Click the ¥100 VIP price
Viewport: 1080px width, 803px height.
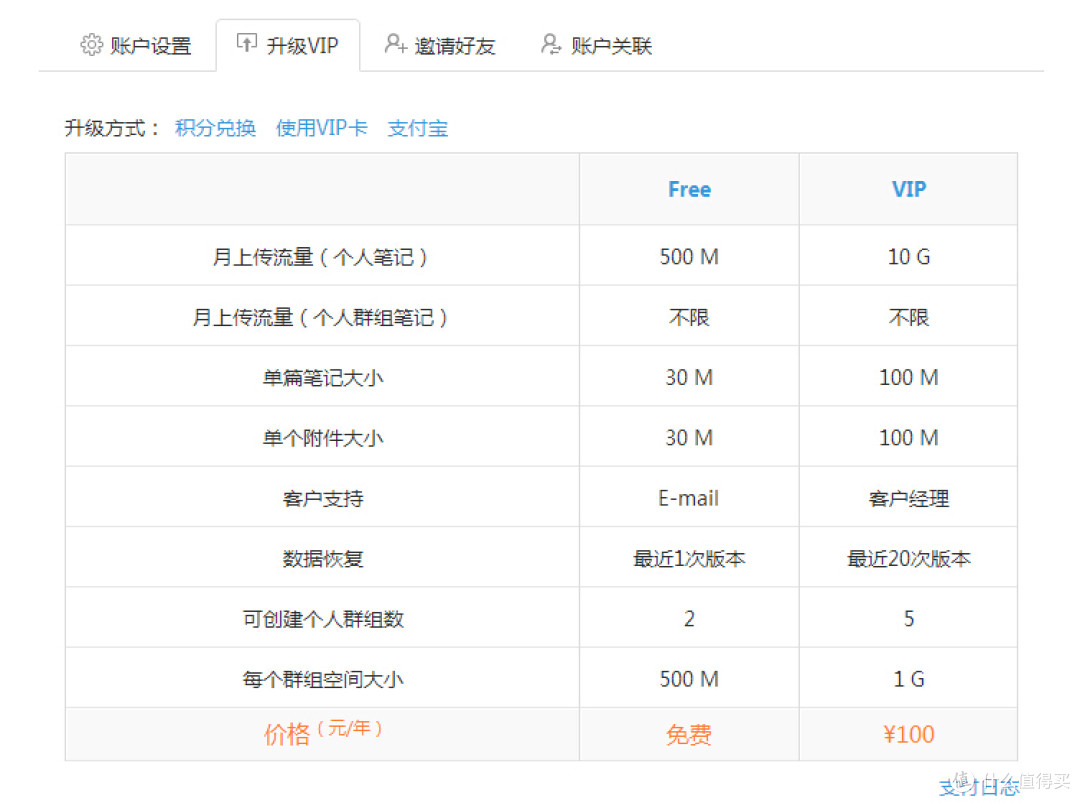[x=909, y=734]
